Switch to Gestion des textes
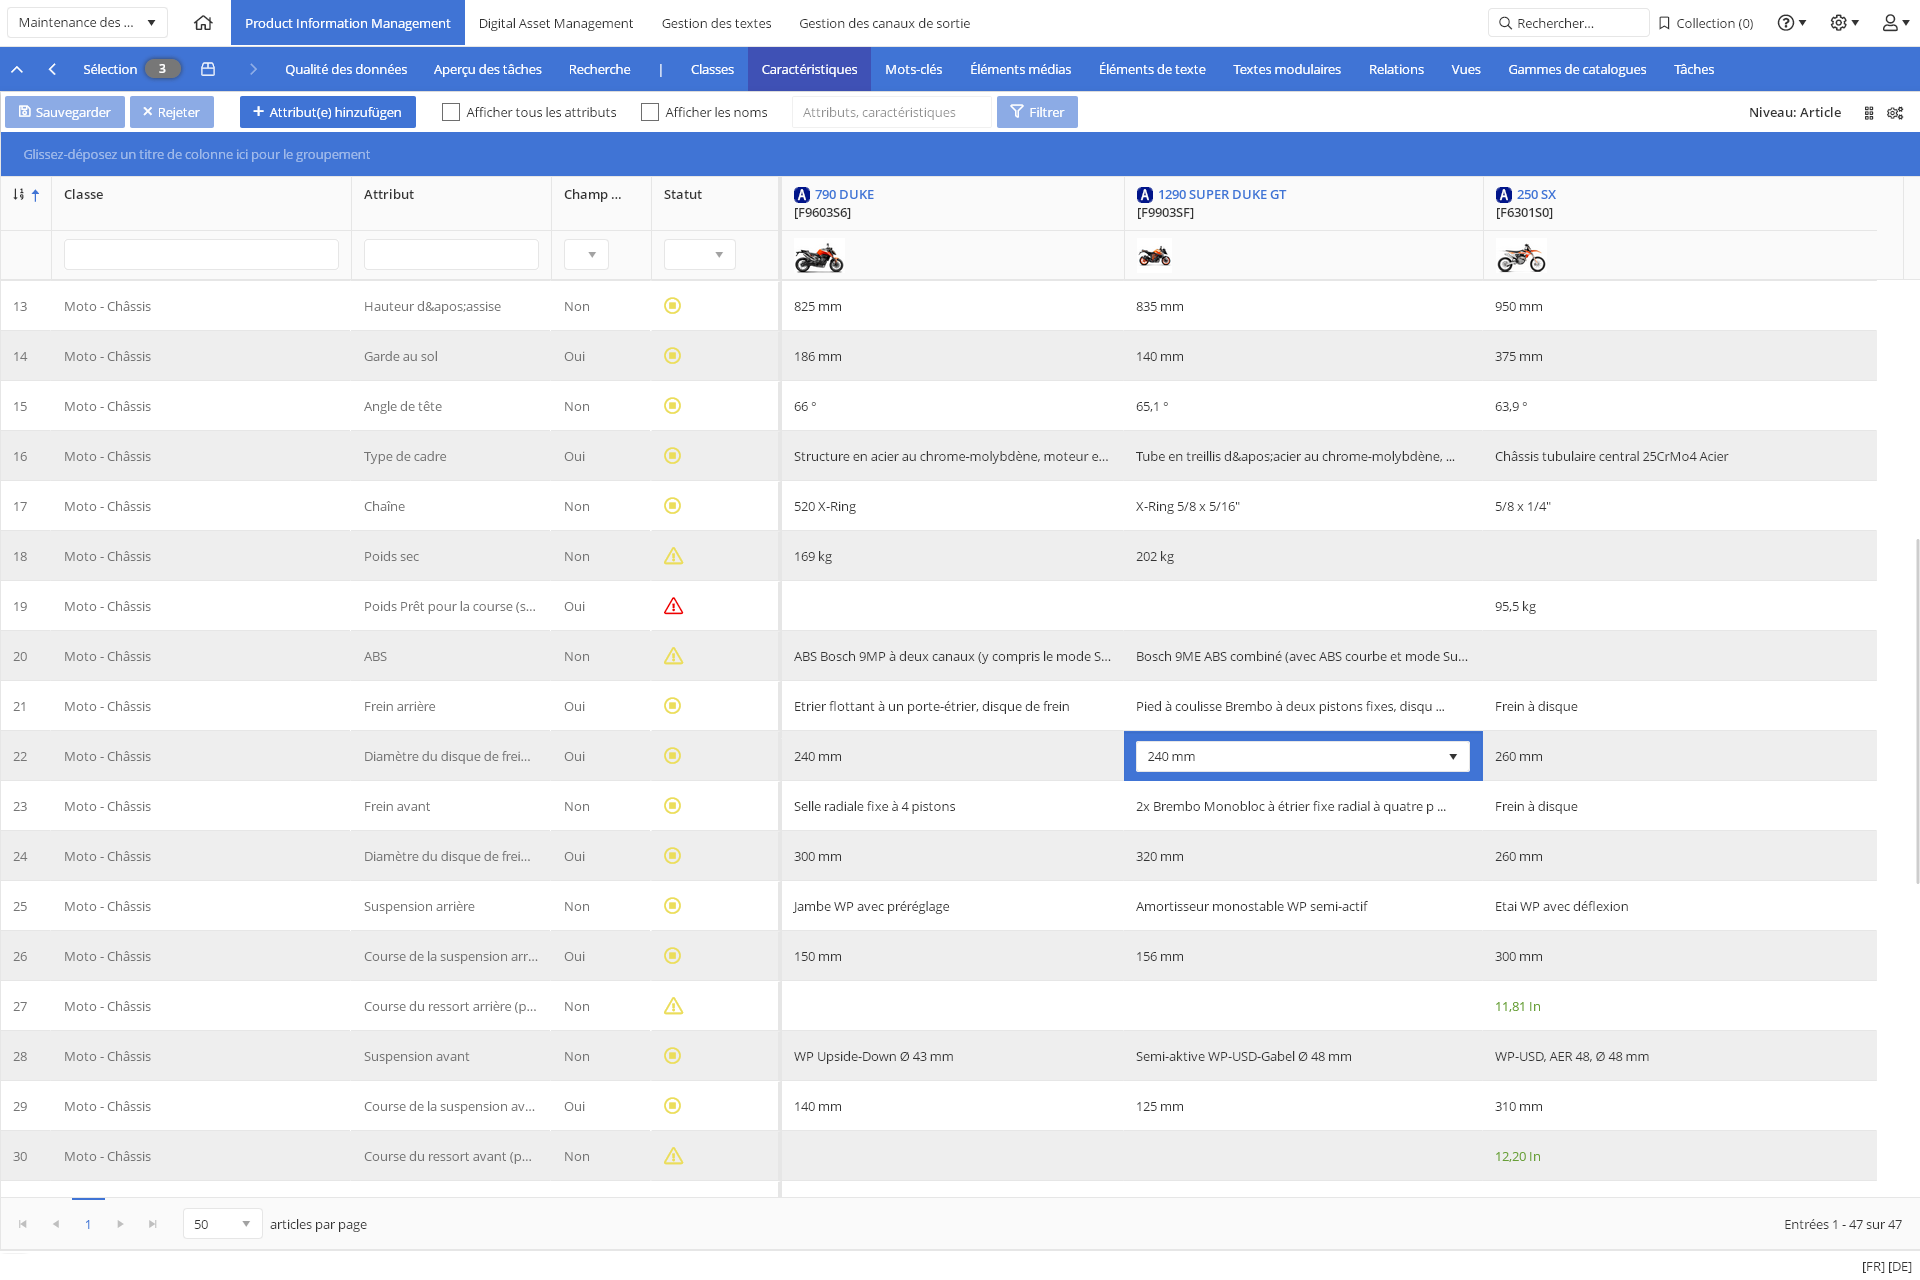The width and height of the screenshot is (1920, 1280). point(716,23)
